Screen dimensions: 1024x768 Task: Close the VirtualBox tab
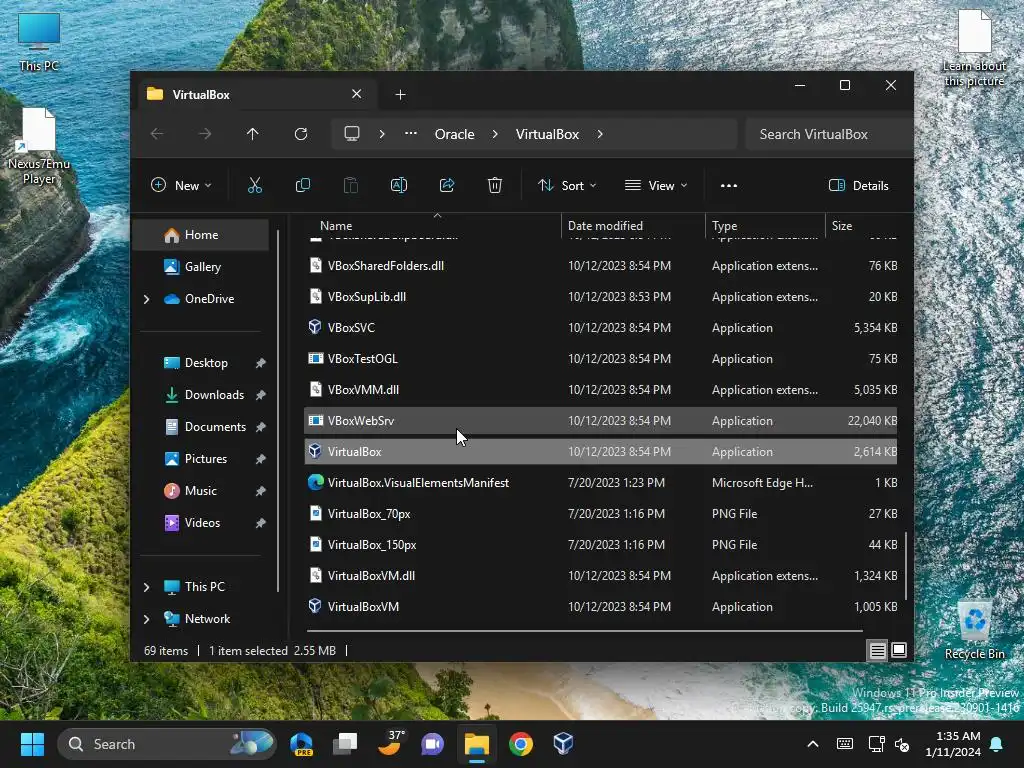(x=357, y=94)
